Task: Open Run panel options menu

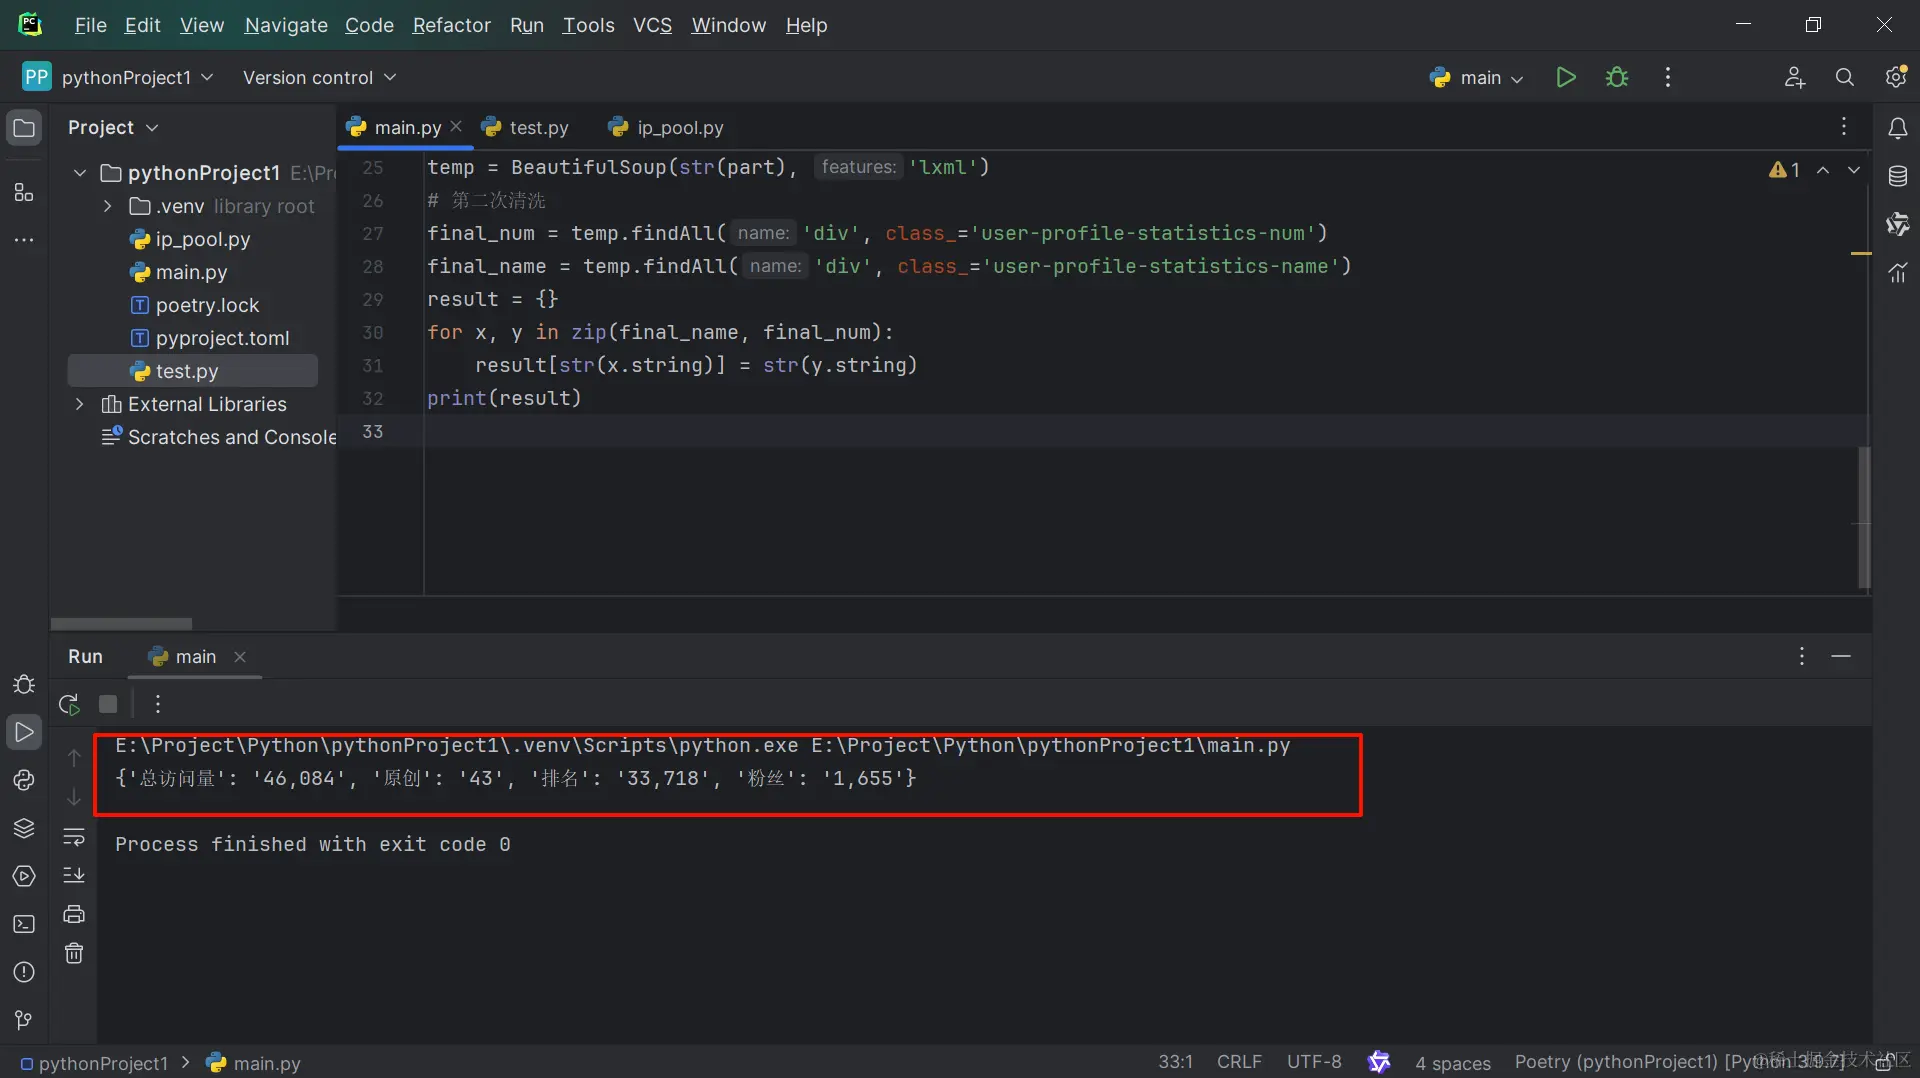Action: click(x=1802, y=656)
